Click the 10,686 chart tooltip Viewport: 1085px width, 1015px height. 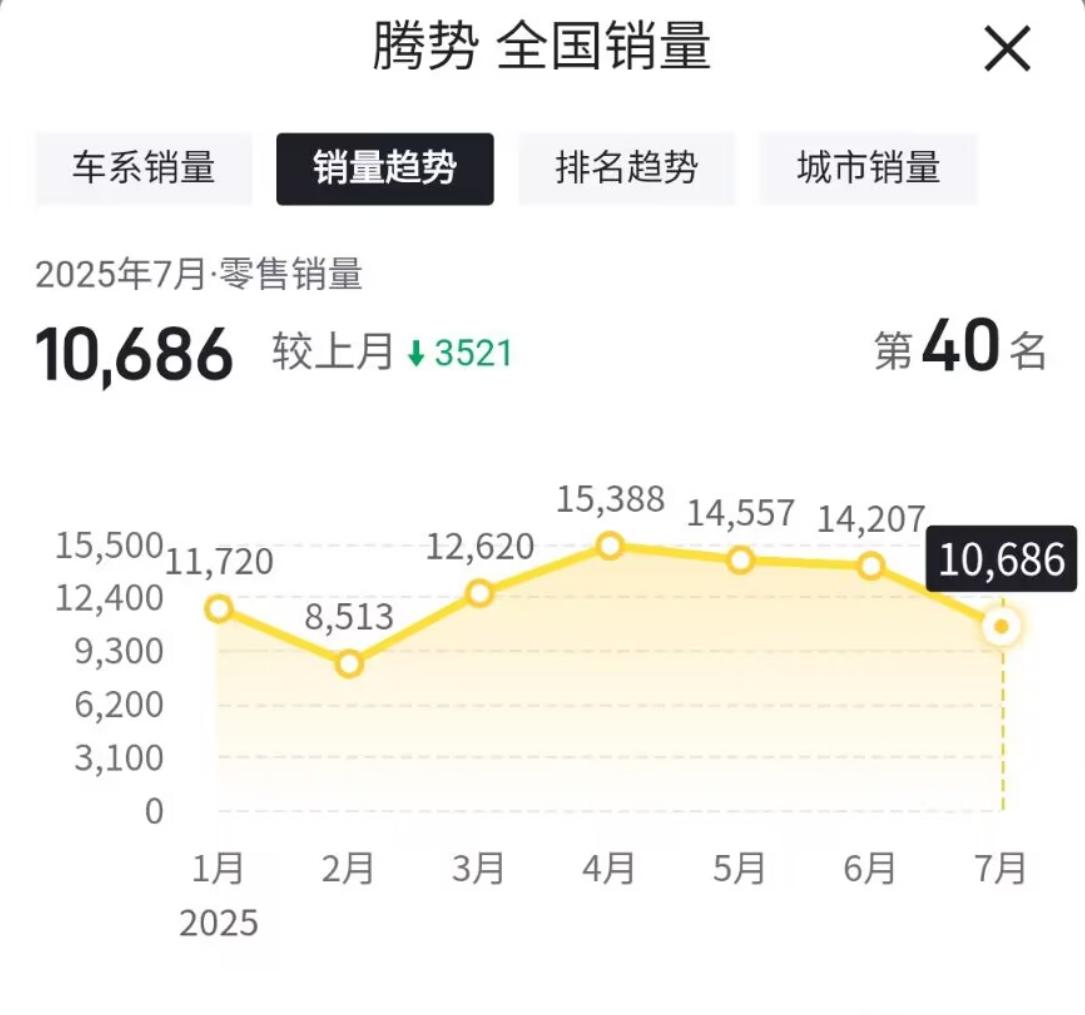[x=1001, y=559]
